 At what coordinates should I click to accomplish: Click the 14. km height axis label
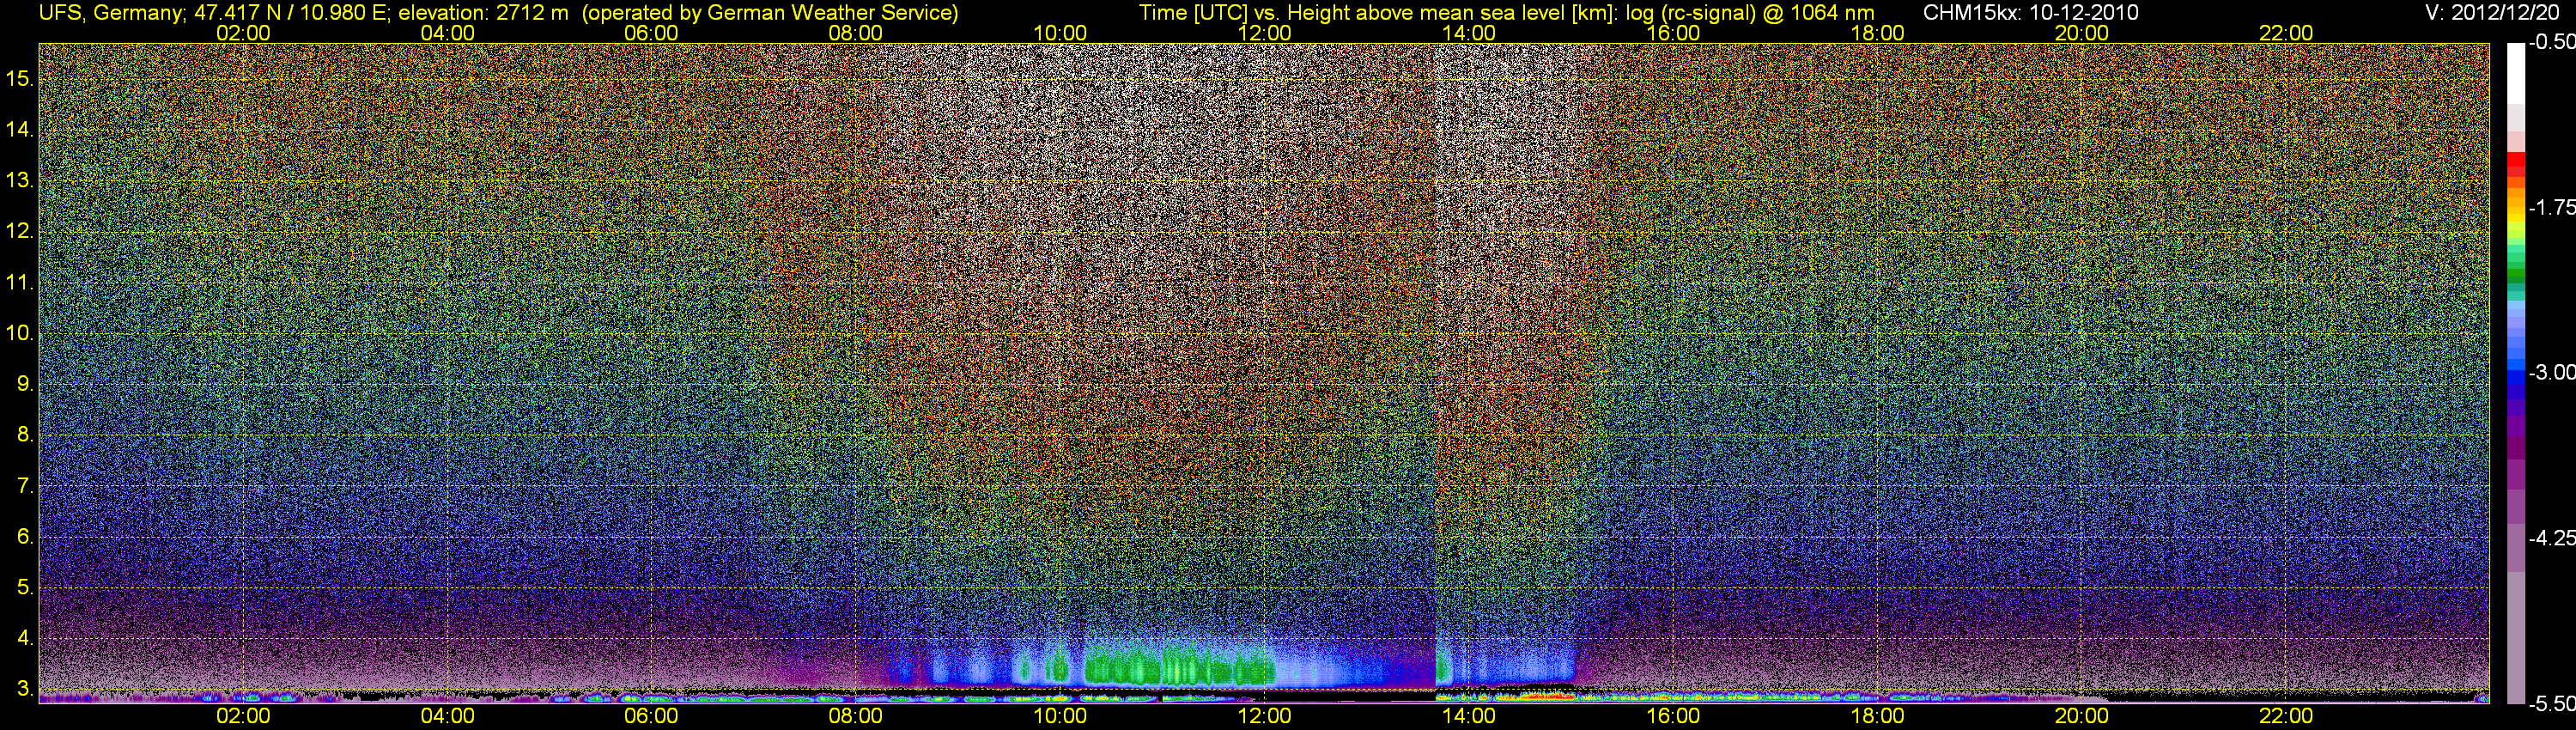coord(20,129)
